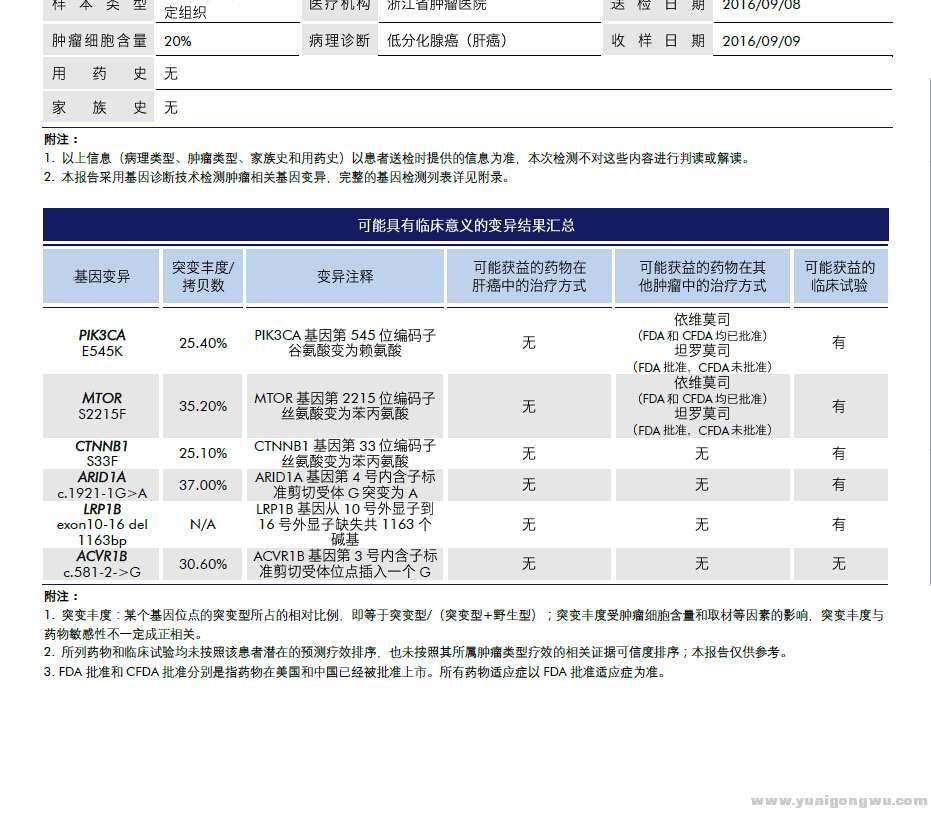Image resolution: width=931 pixels, height=813 pixels.
Task: Click the 收样日期 label
Action: click(x=658, y=40)
